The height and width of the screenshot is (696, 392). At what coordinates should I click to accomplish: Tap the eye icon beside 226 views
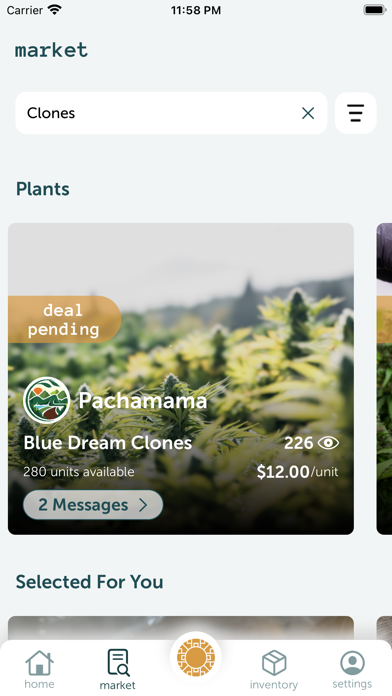(329, 443)
